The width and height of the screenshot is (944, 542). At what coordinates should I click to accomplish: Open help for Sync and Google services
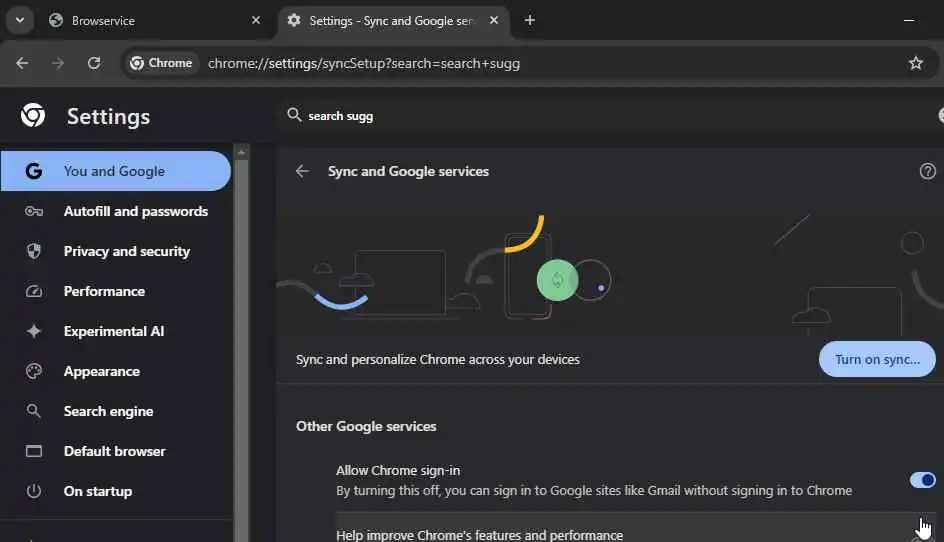coord(928,171)
